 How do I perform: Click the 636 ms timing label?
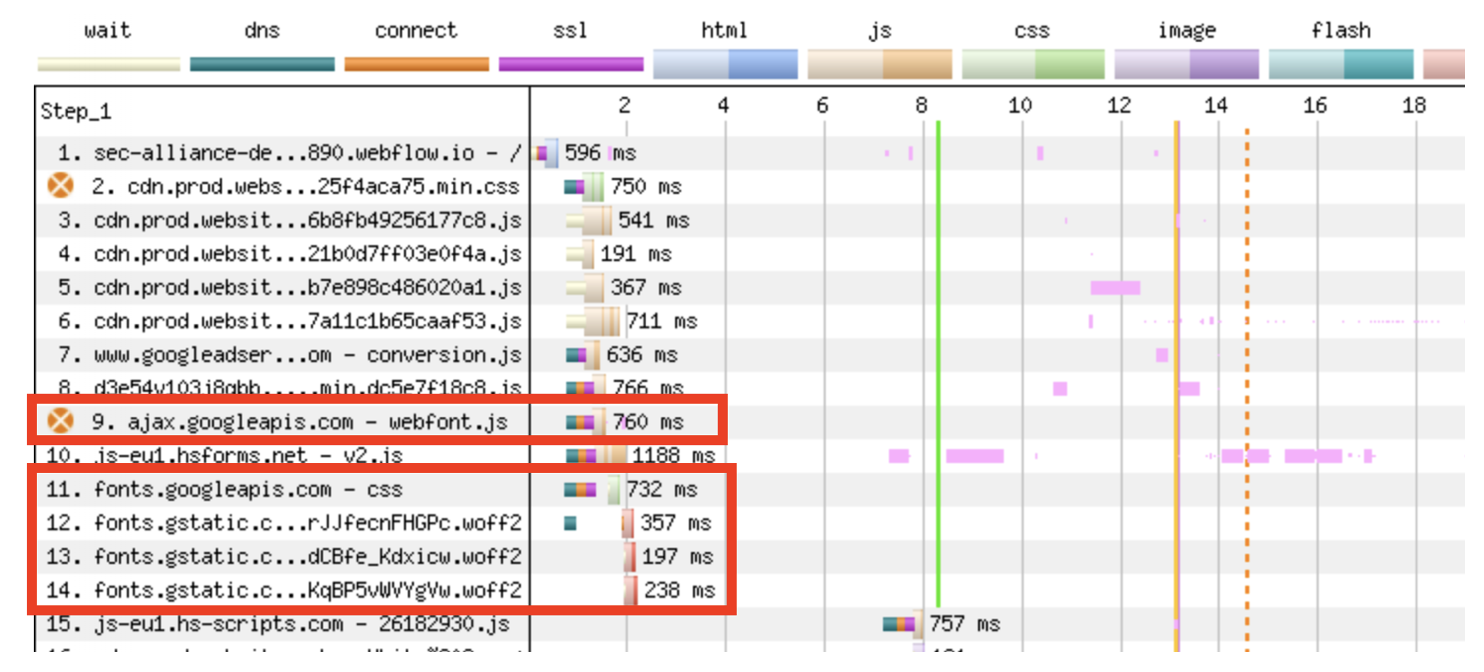click(642, 355)
